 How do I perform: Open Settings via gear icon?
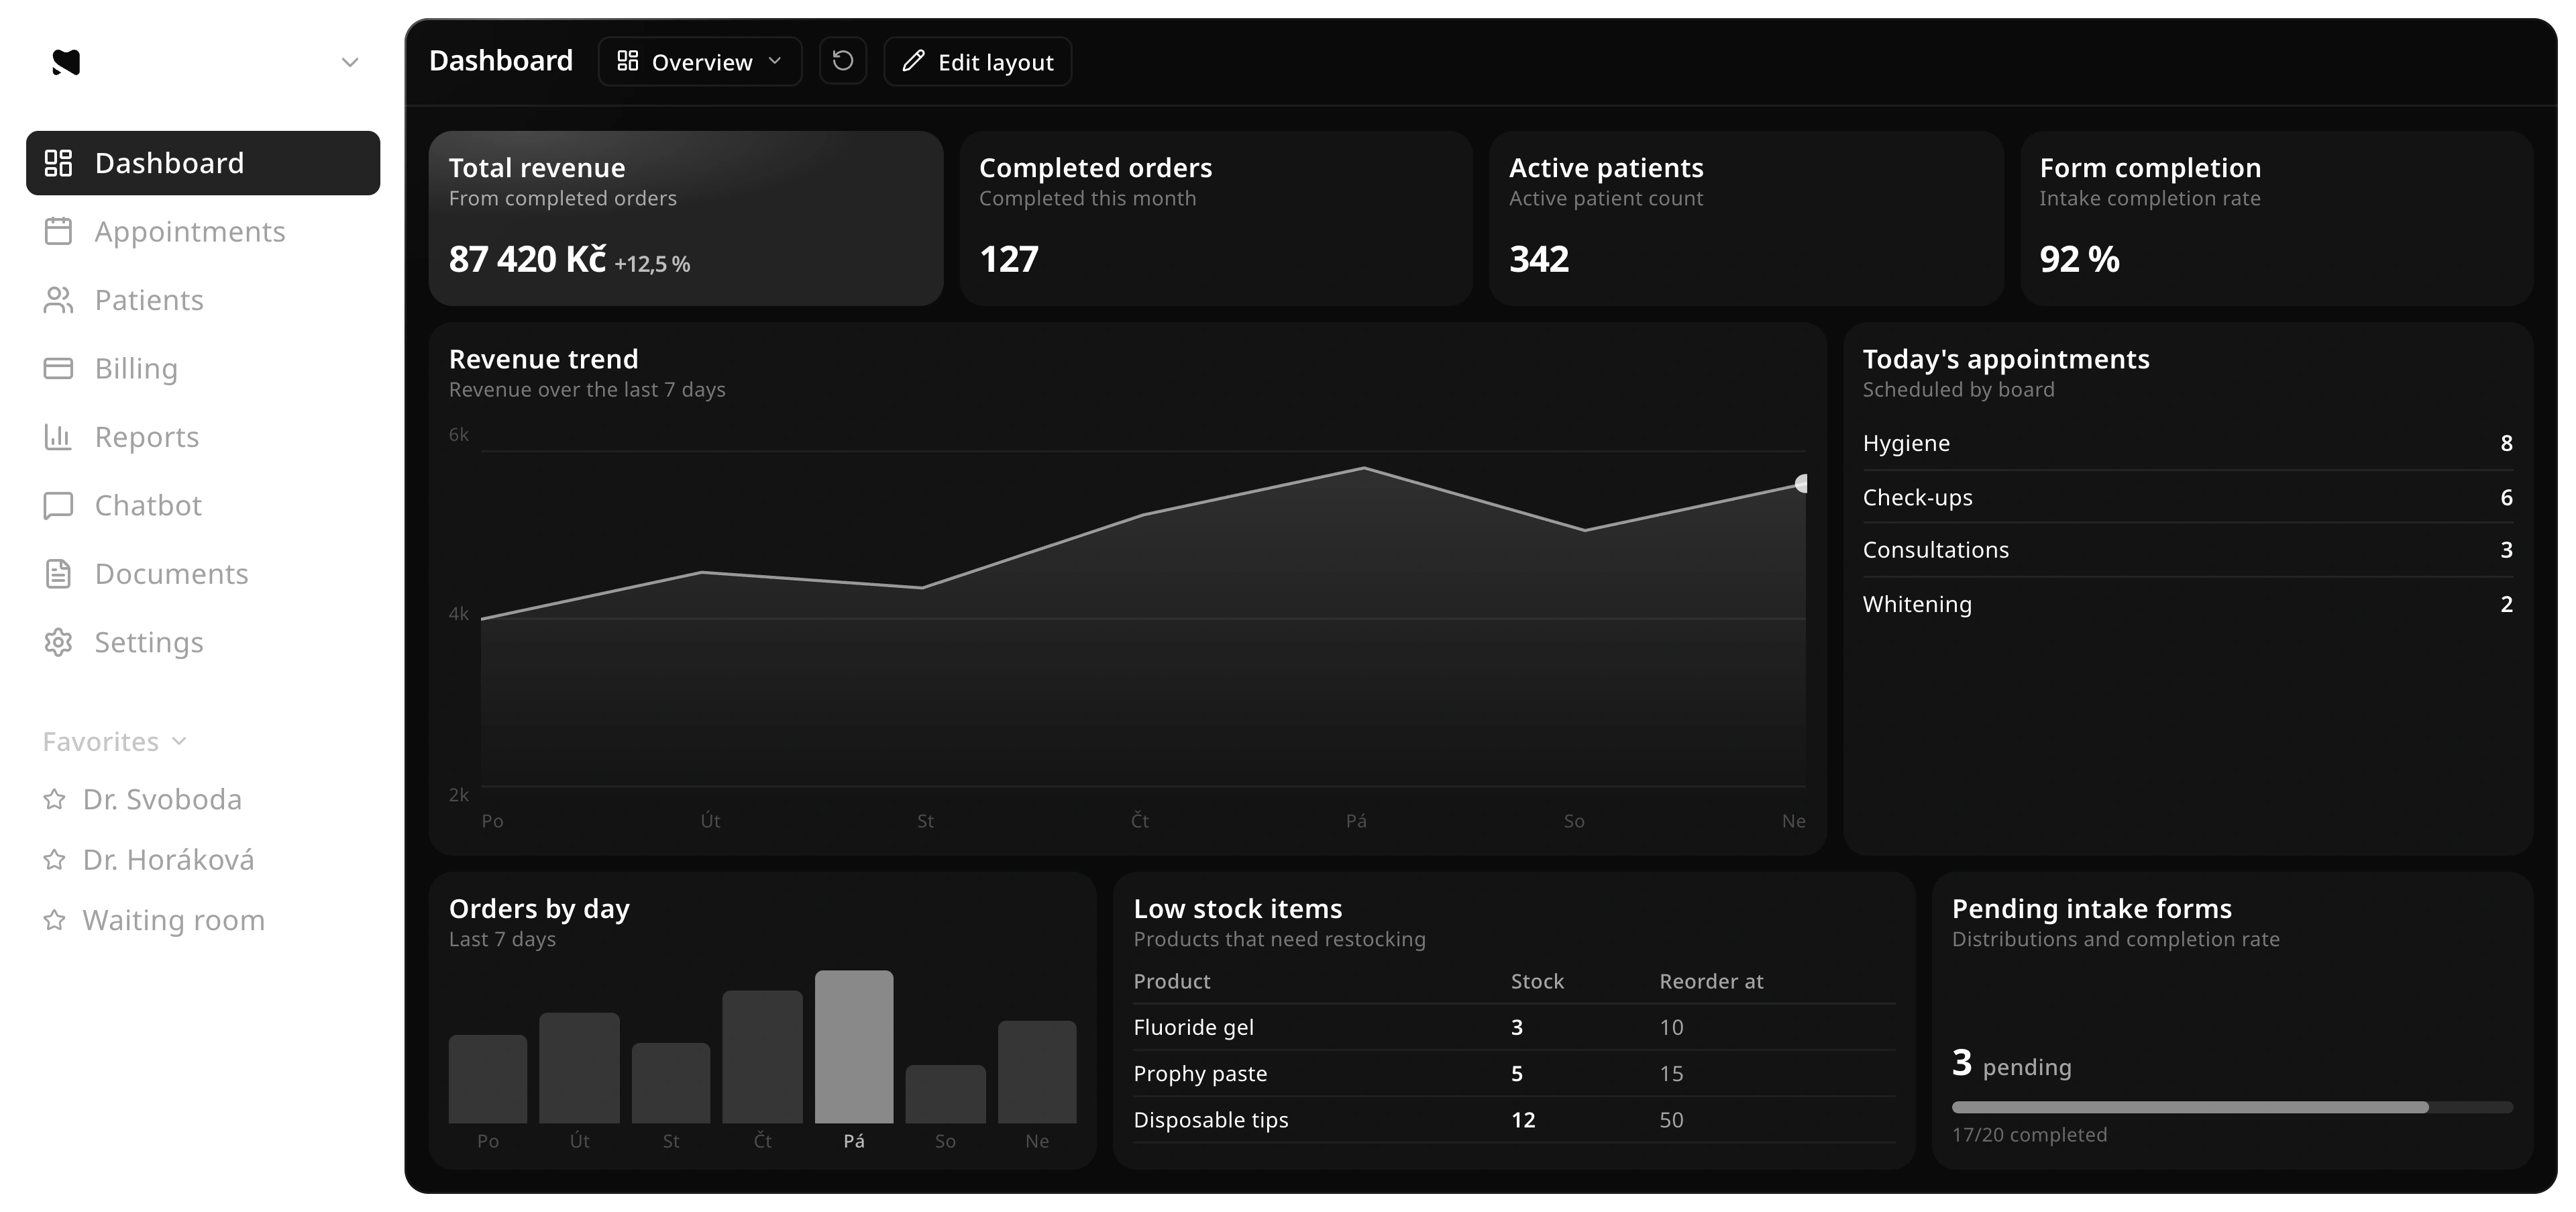click(58, 642)
